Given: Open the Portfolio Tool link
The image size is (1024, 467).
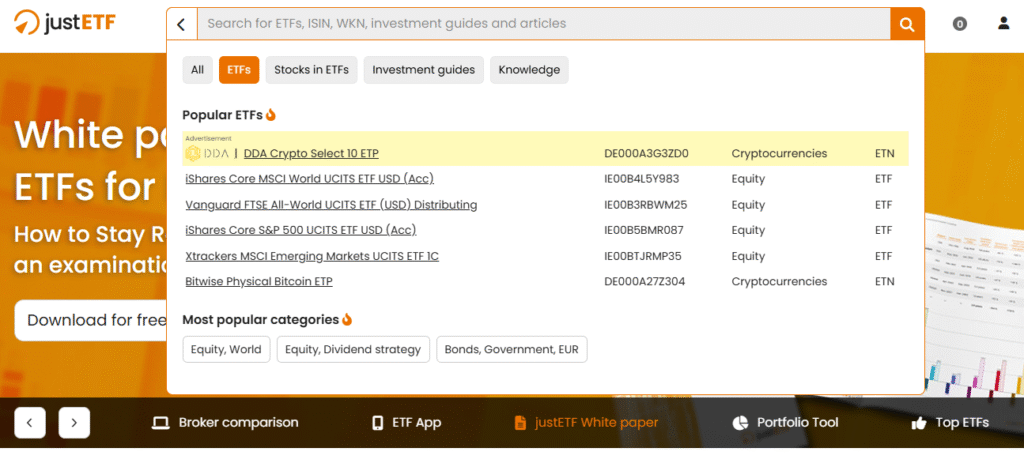Looking at the screenshot, I should tap(786, 423).
